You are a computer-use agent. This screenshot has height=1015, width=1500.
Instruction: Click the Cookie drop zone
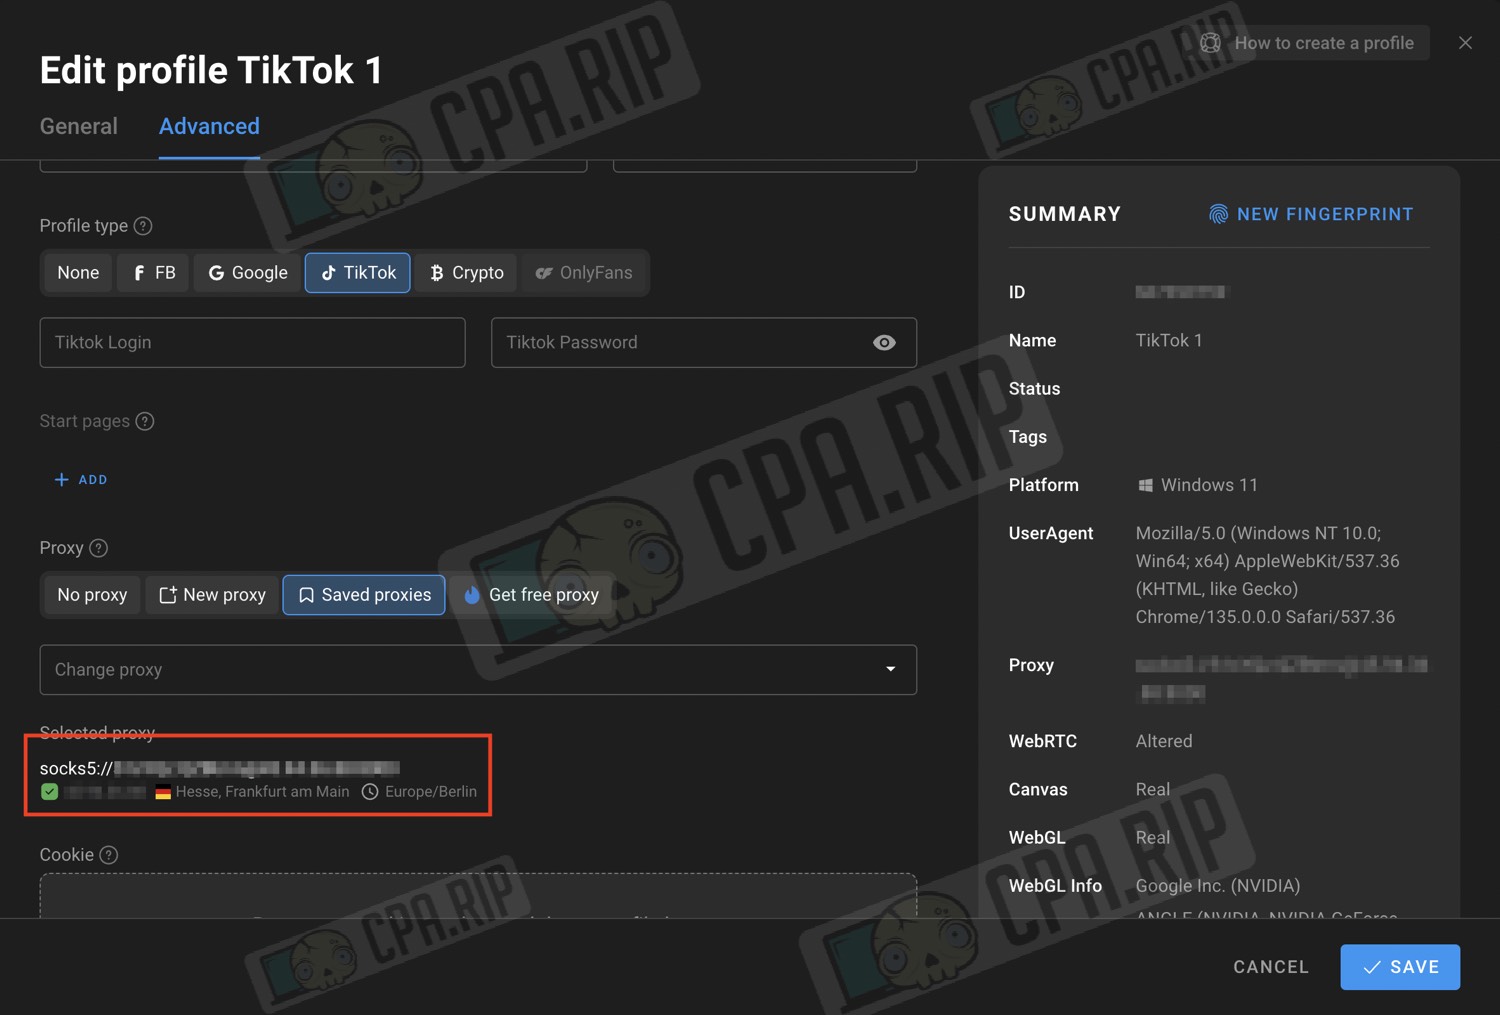tap(478, 896)
